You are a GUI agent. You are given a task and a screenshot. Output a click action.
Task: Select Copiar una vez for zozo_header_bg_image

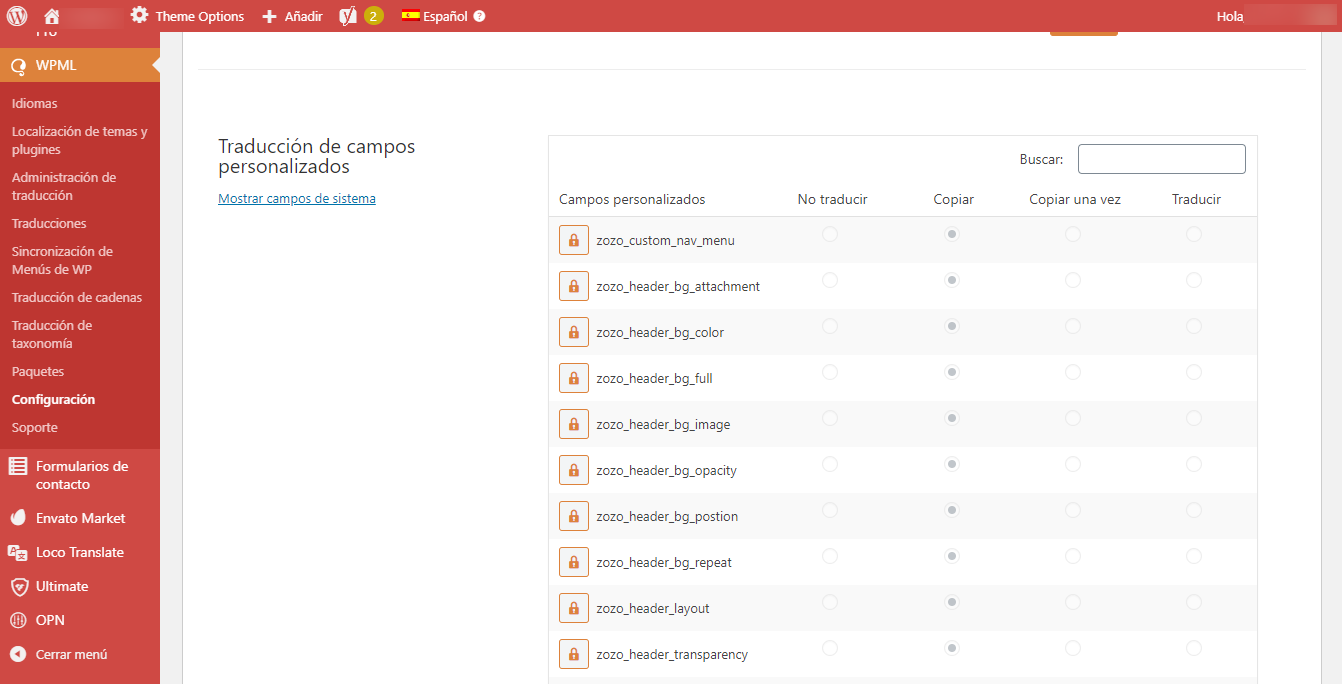click(x=1073, y=418)
